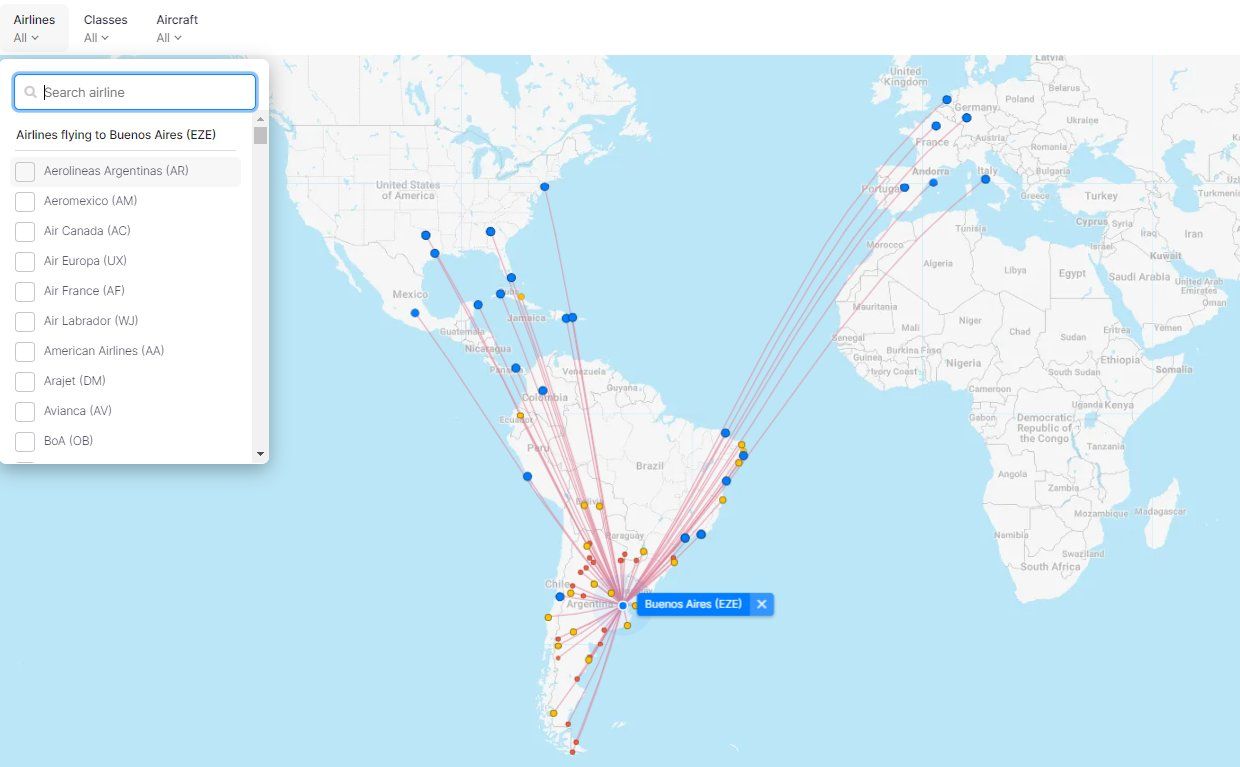Click the airport marker west of Chile label
The width and height of the screenshot is (1240, 767).
click(x=560, y=597)
